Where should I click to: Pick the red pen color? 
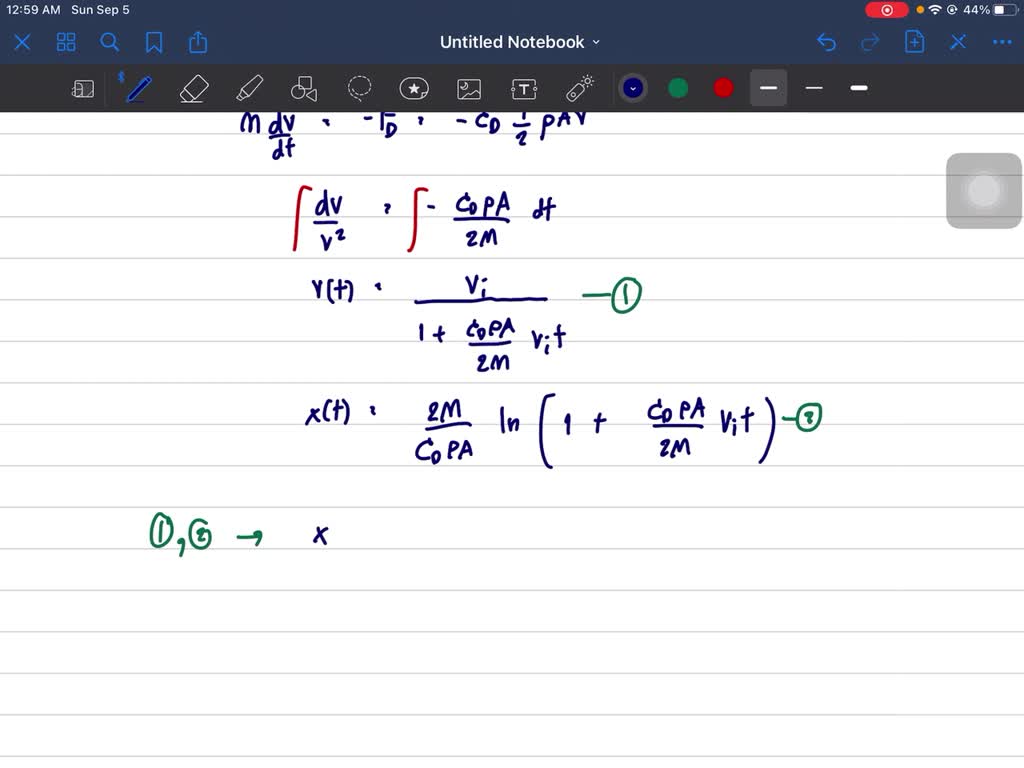pyautogui.click(x=723, y=88)
